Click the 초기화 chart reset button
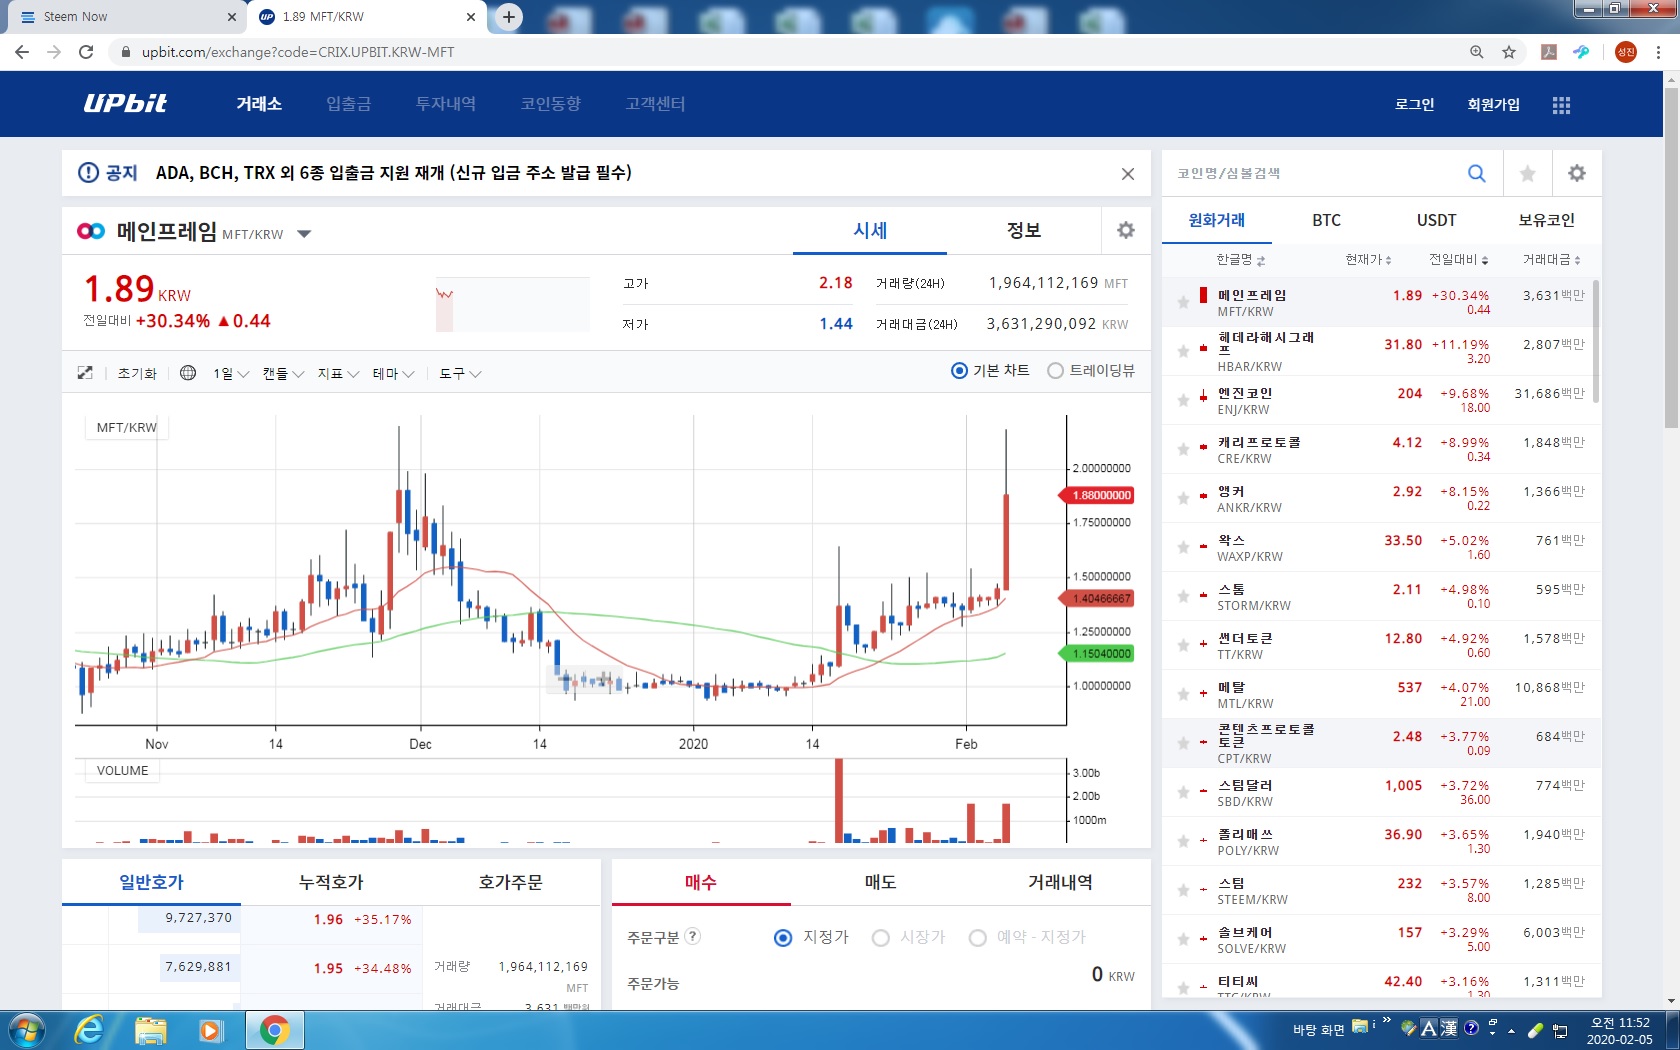The height and width of the screenshot is (1050, 1680). (137, 373)
